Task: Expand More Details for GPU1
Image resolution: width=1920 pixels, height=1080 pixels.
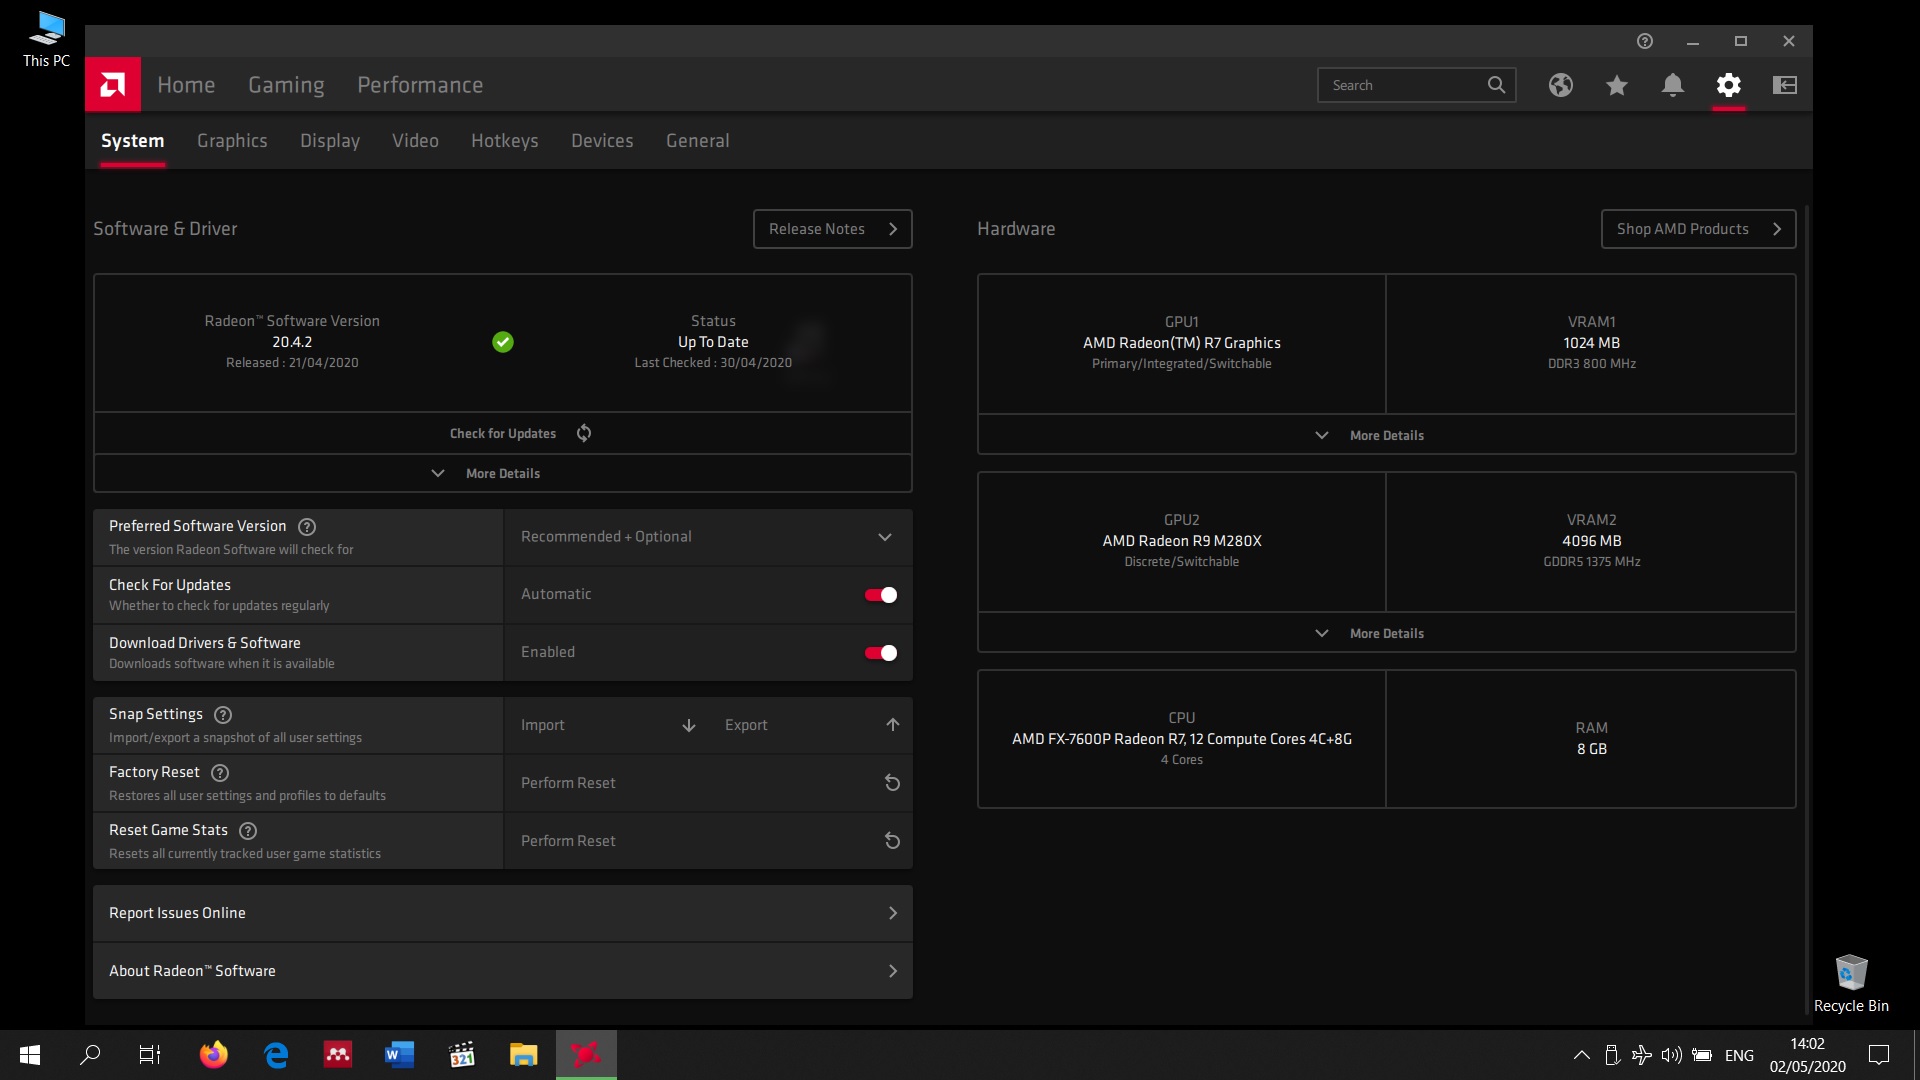Action: click(x=1386, y=435)
